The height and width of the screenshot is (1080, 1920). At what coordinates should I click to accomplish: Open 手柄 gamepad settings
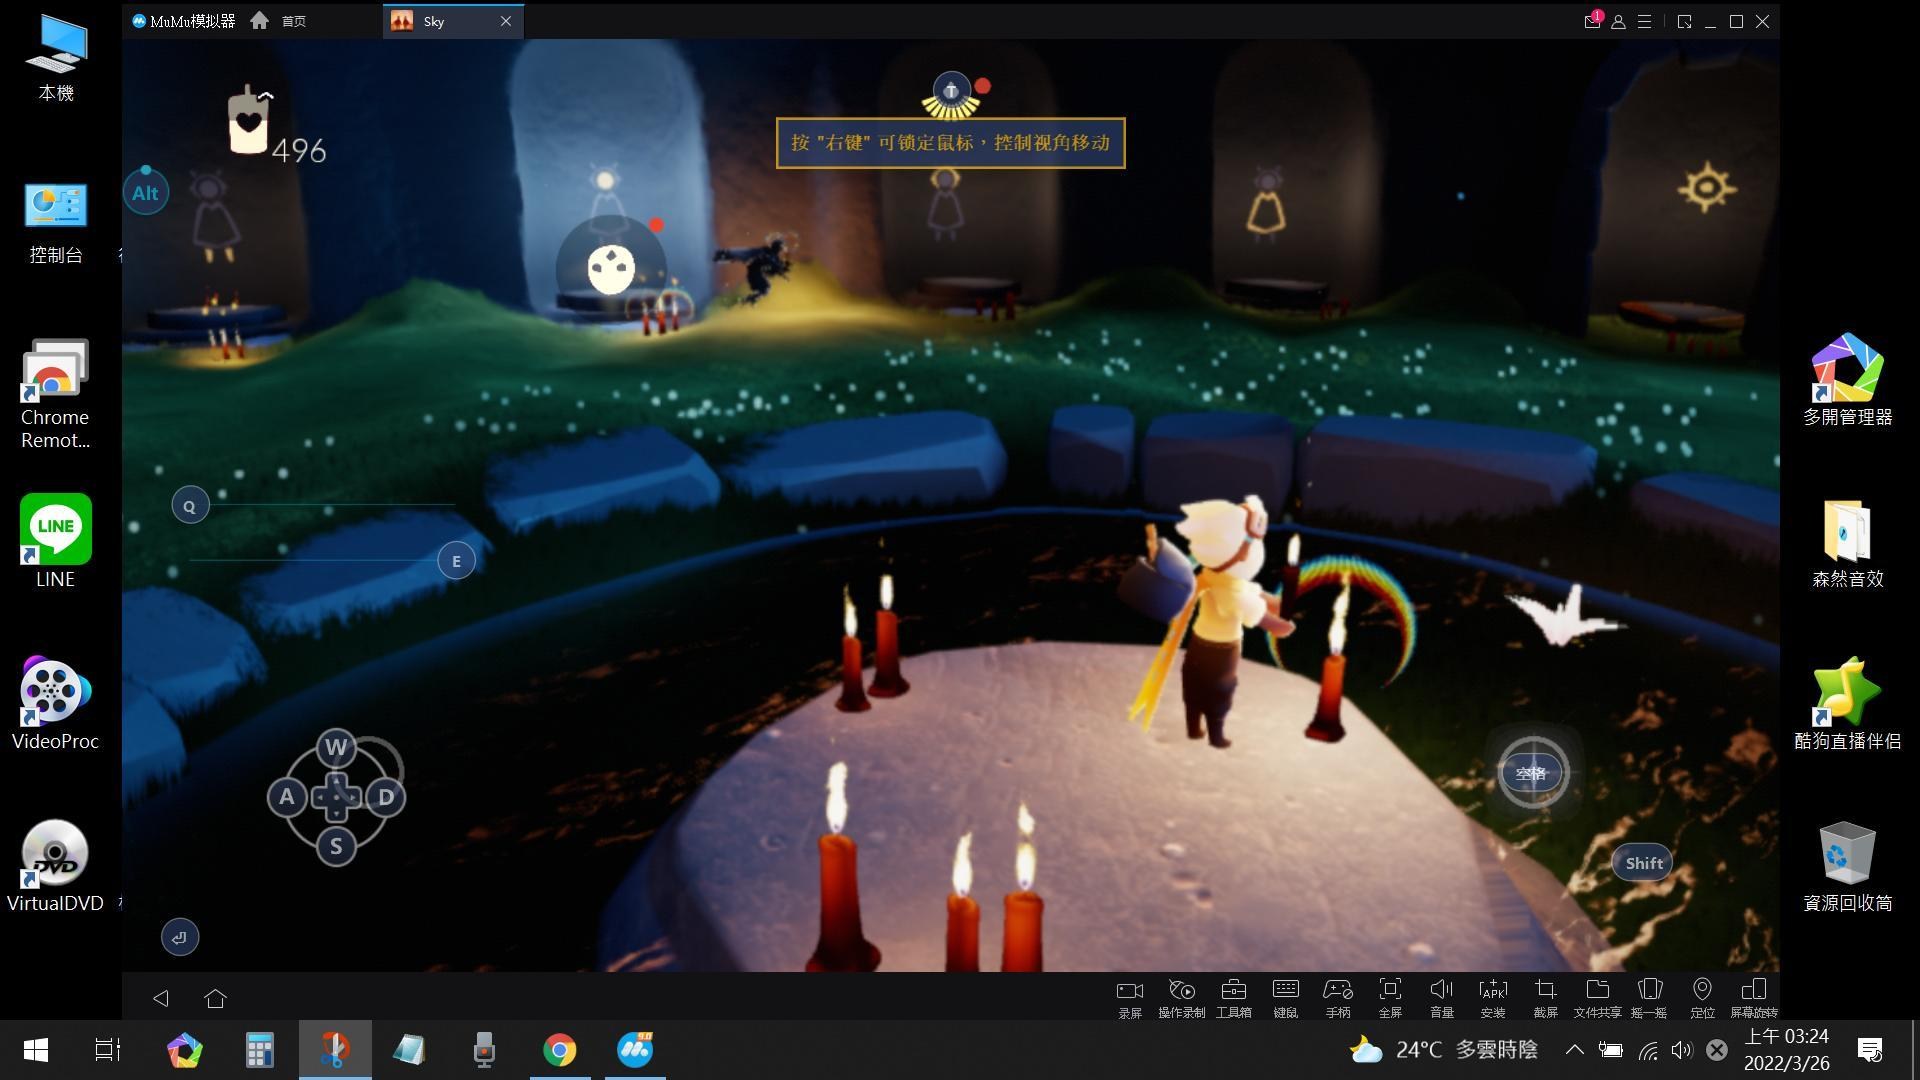pyautogui.click(x=1337, y=997)
